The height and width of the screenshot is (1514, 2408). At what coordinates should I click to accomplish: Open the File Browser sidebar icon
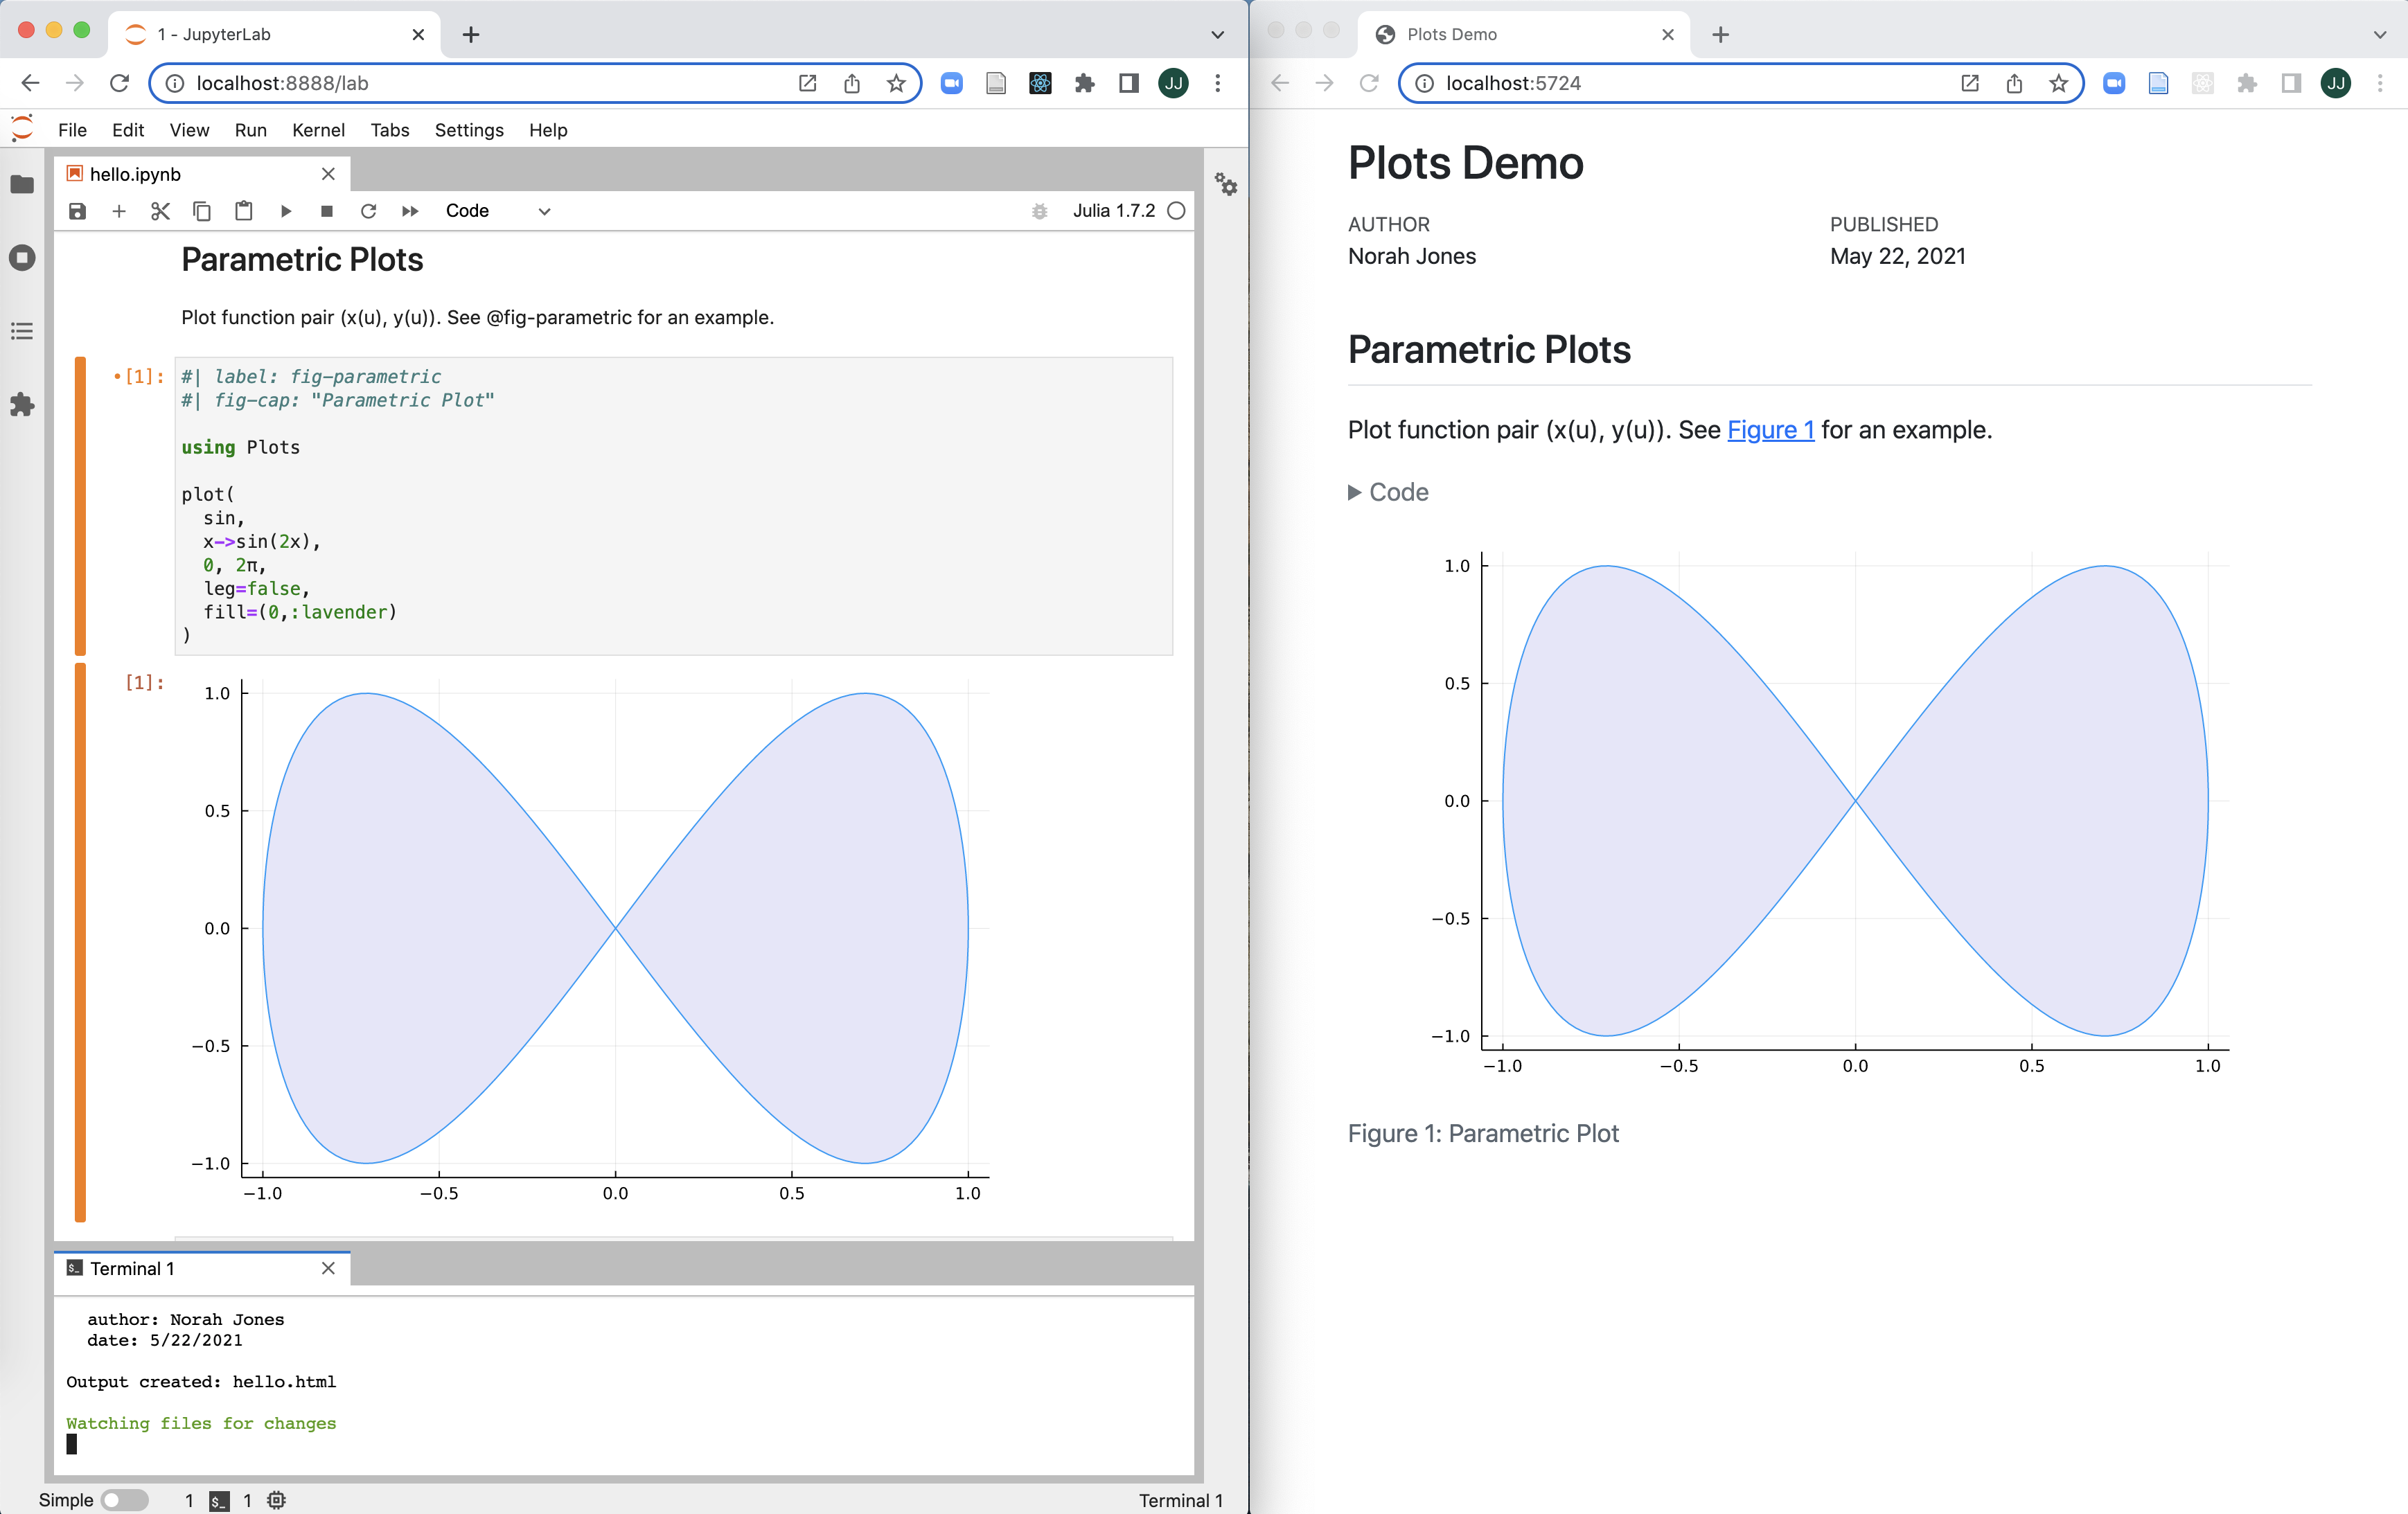tap(22, 184)
